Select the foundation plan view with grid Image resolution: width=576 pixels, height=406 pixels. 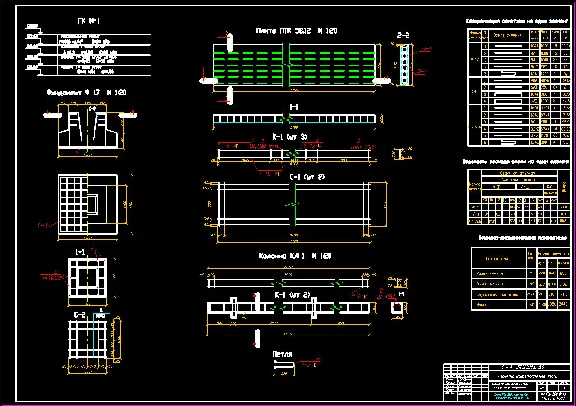click(x=88, y=204)
